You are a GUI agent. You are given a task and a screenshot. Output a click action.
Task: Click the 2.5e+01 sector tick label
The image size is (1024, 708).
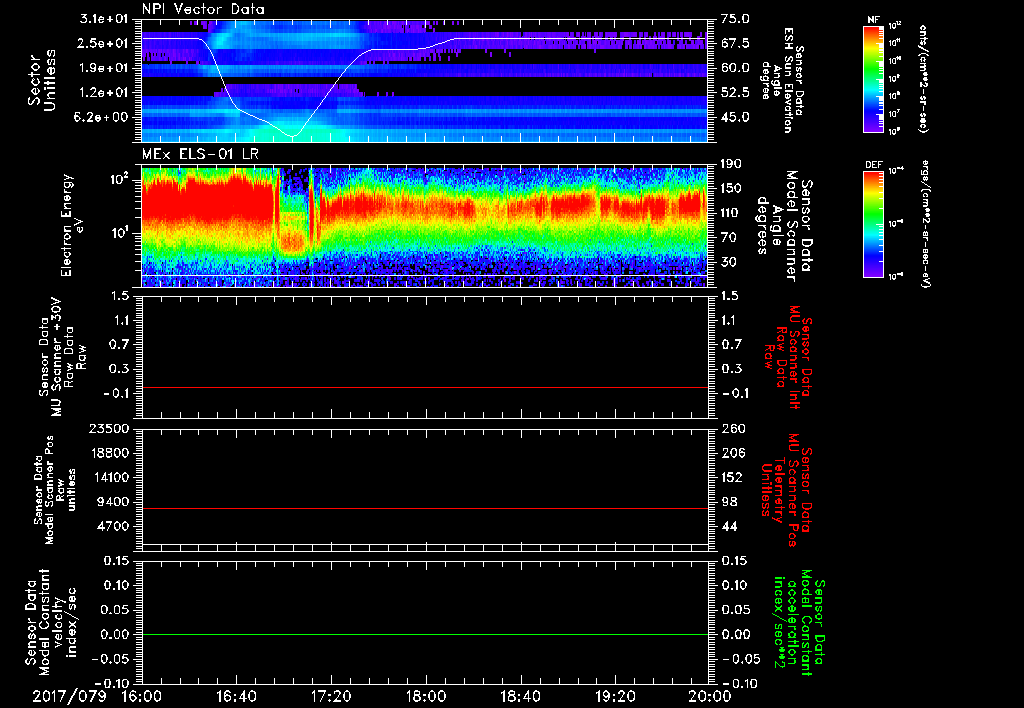coord(104,43)
